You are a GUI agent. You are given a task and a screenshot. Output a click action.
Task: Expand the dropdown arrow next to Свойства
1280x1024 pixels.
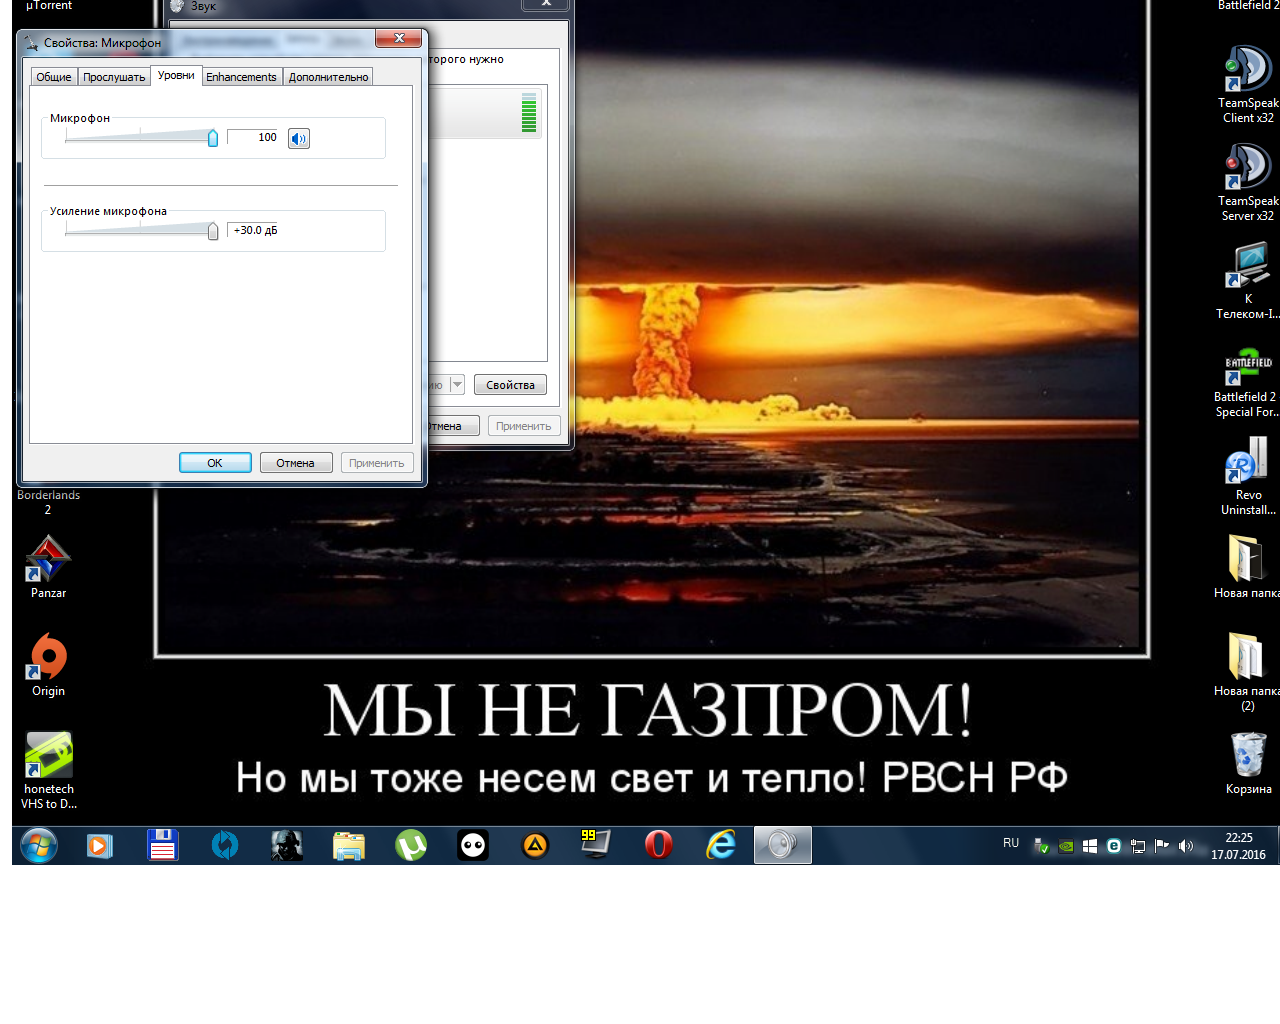(x=457, y=385)
